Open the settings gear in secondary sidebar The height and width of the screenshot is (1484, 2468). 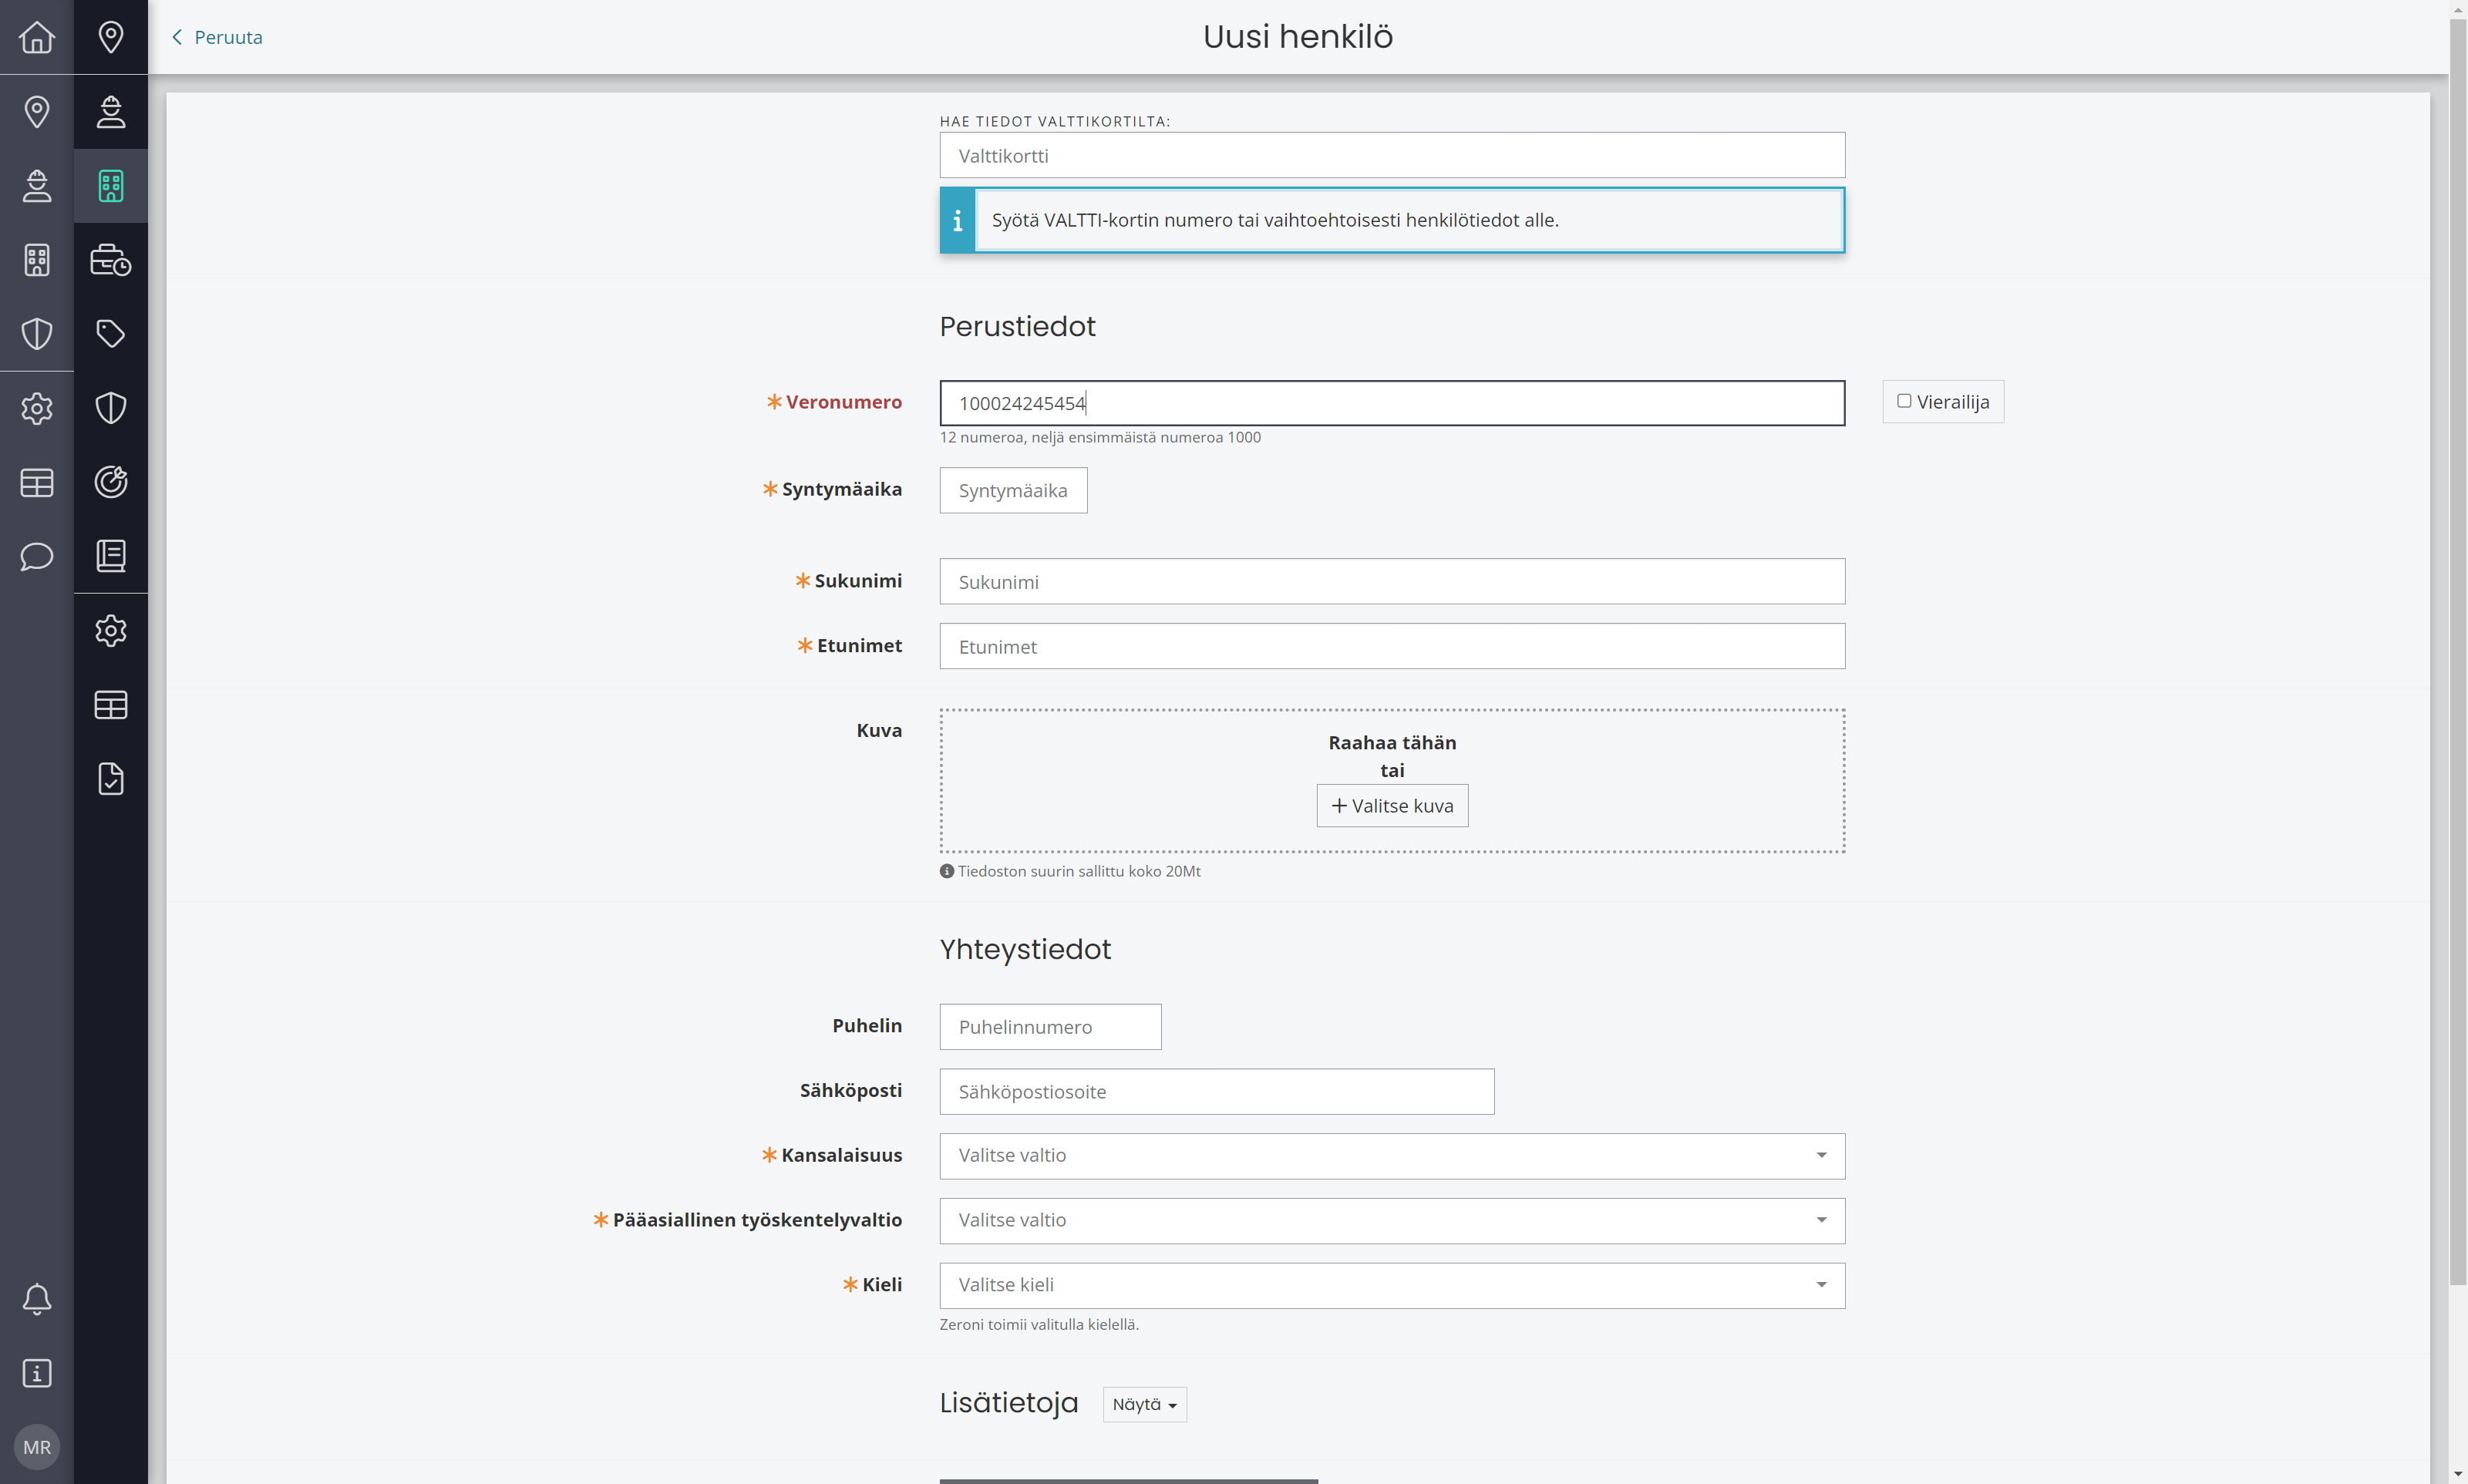pos(111,630)
